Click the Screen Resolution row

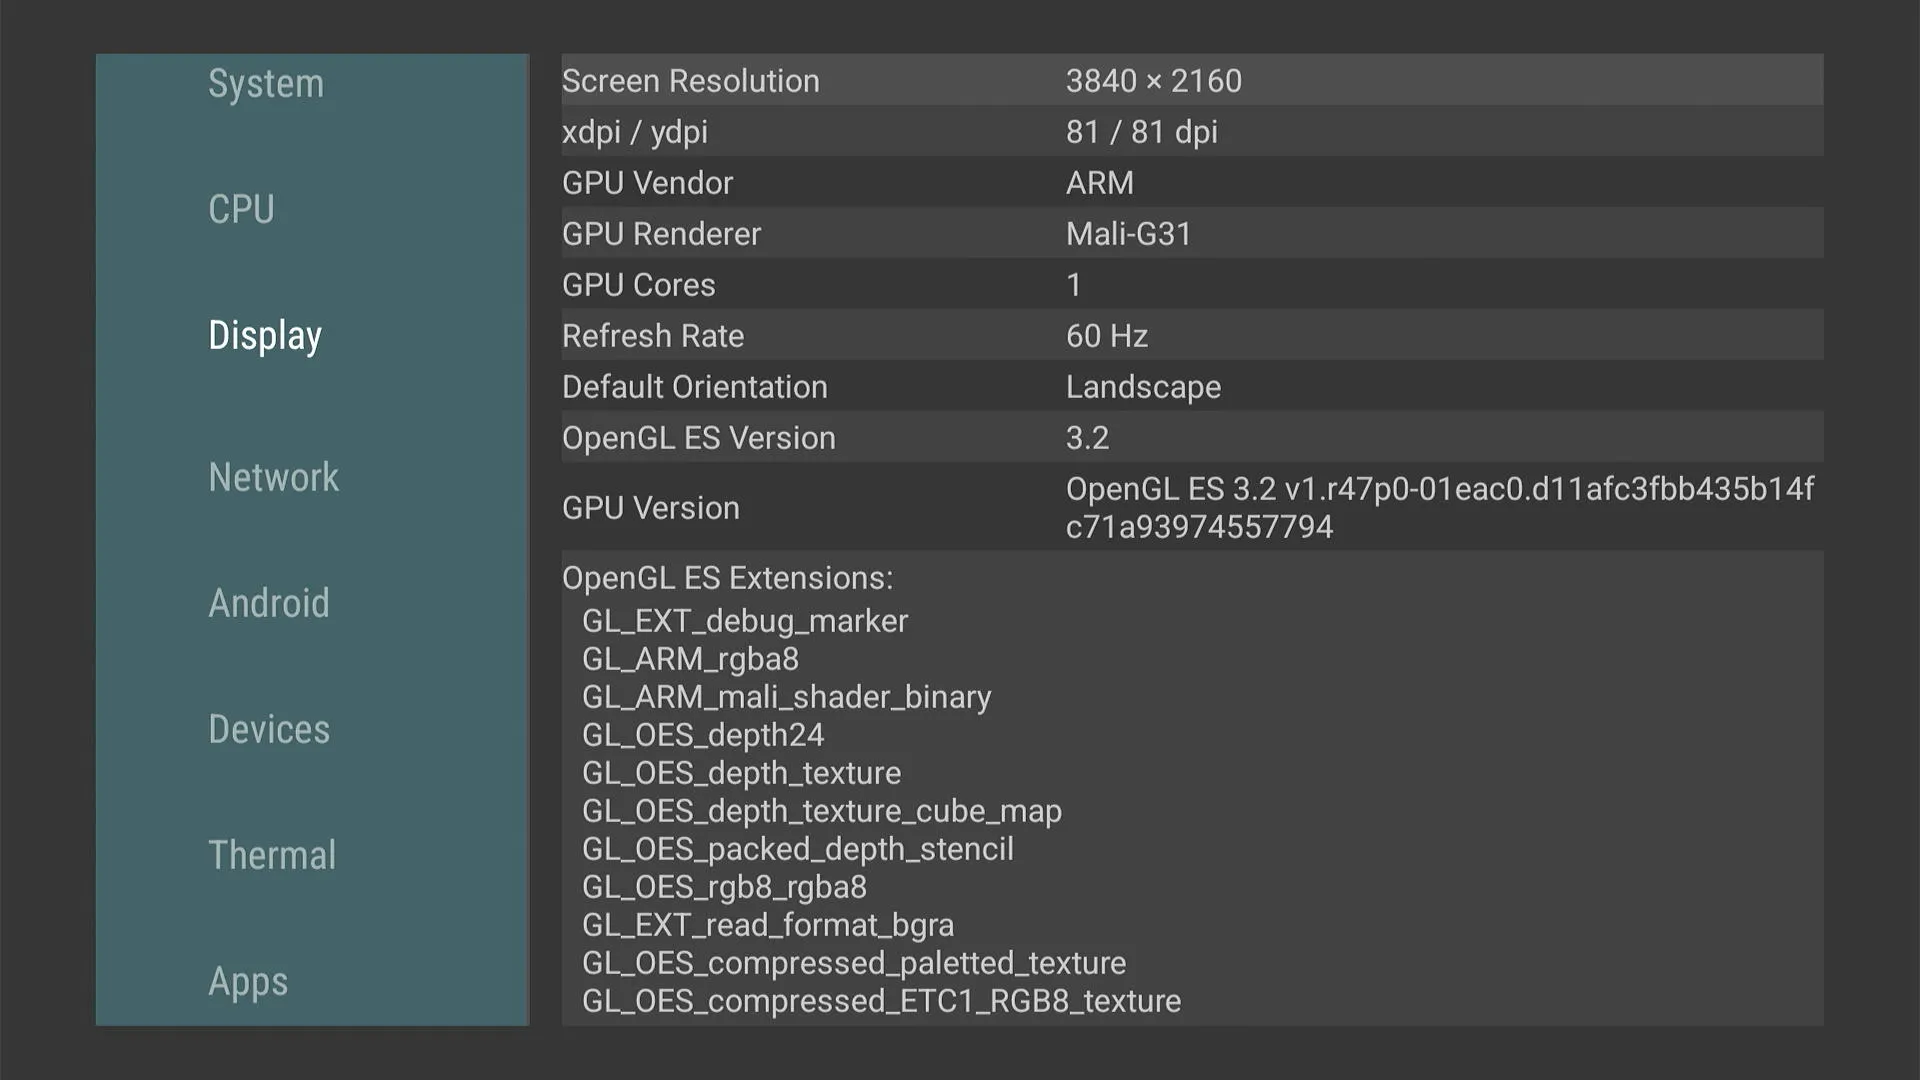pos(1190,81)
